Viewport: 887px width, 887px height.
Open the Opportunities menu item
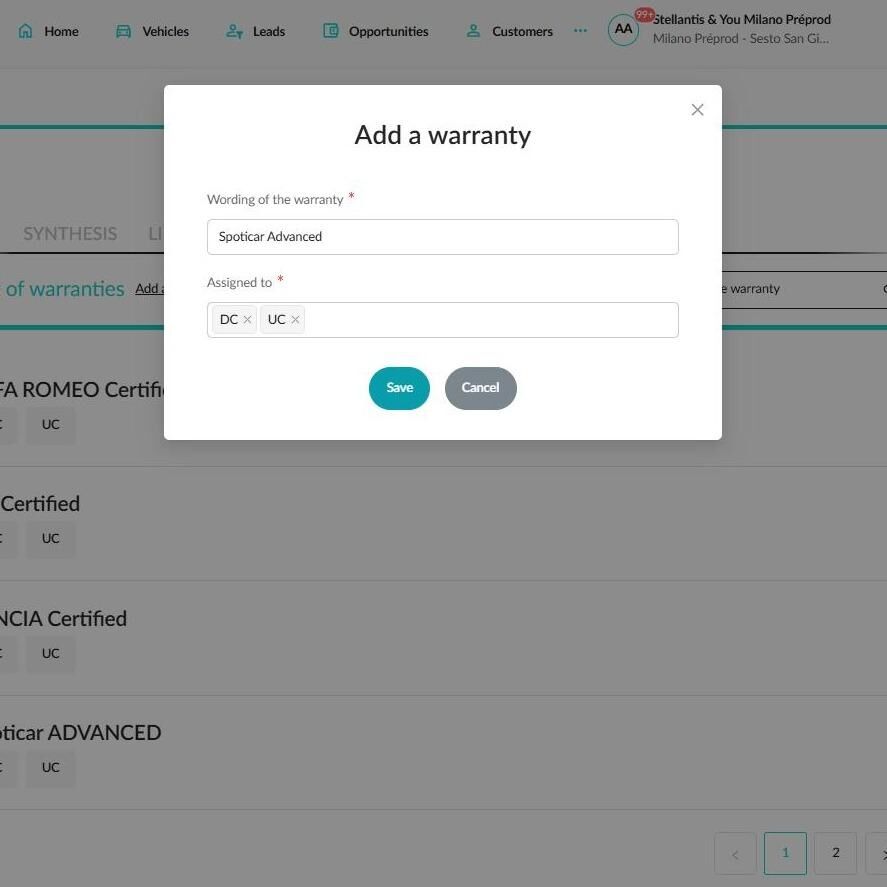(388, 31)
